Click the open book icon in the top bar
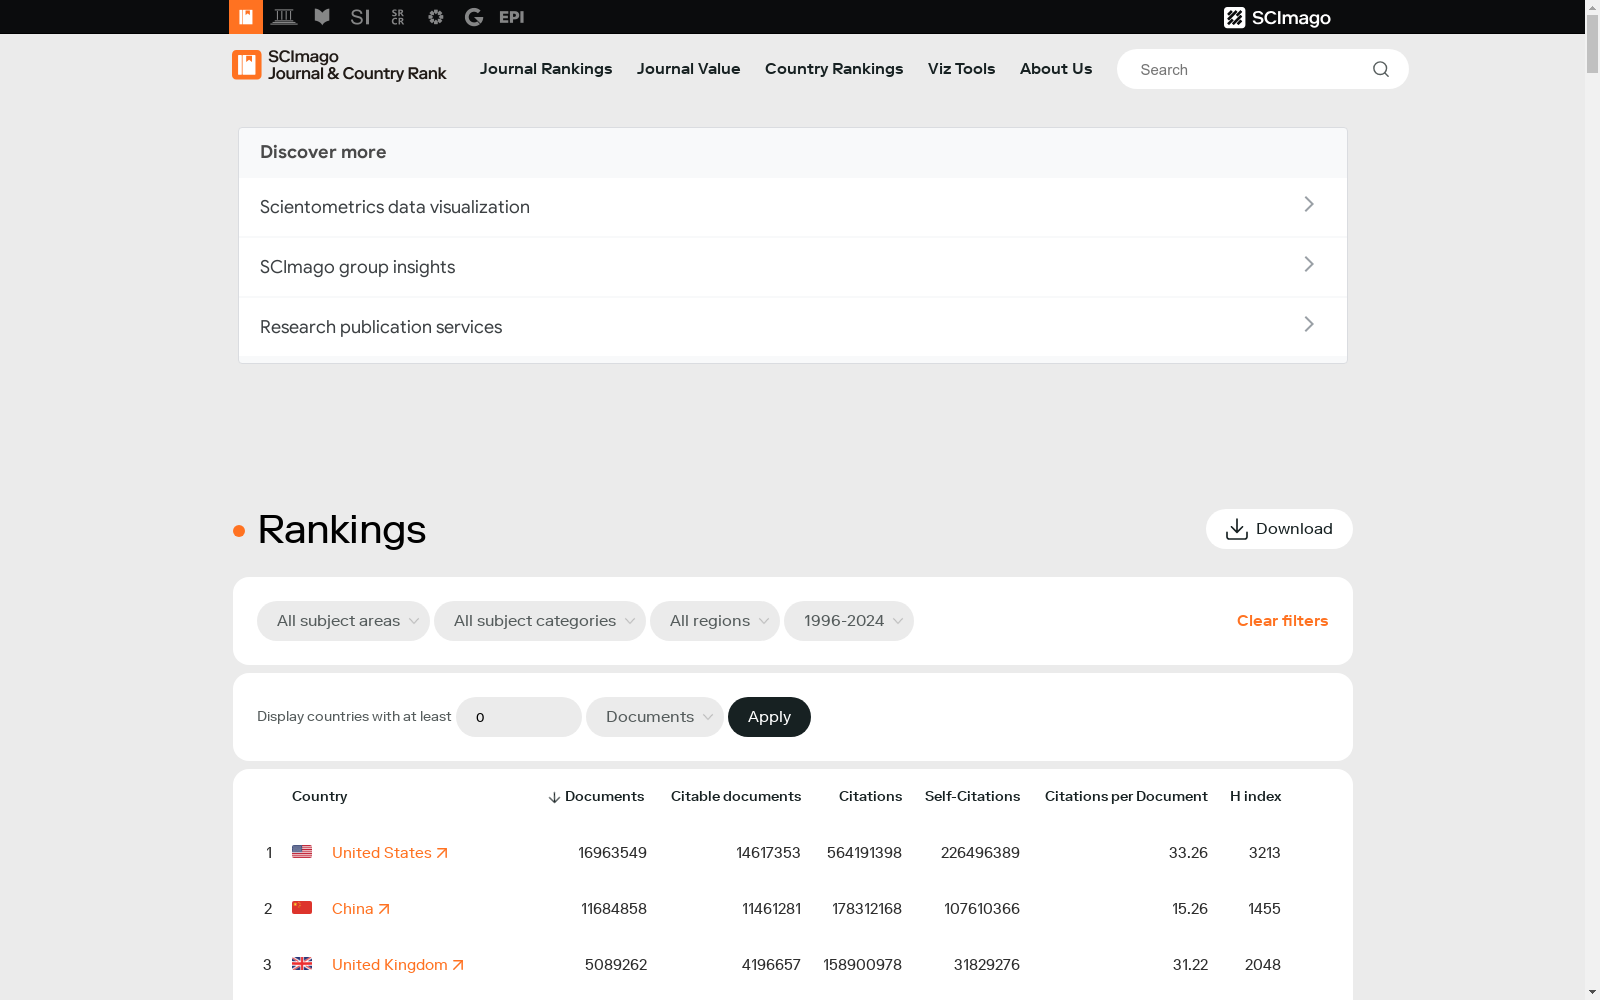 click(322, 17)
